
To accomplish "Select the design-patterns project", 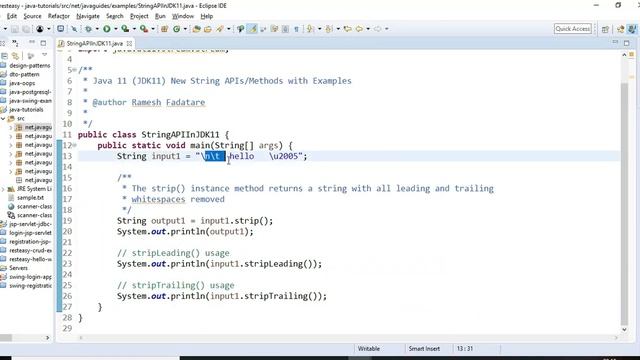I will [29, 65].
